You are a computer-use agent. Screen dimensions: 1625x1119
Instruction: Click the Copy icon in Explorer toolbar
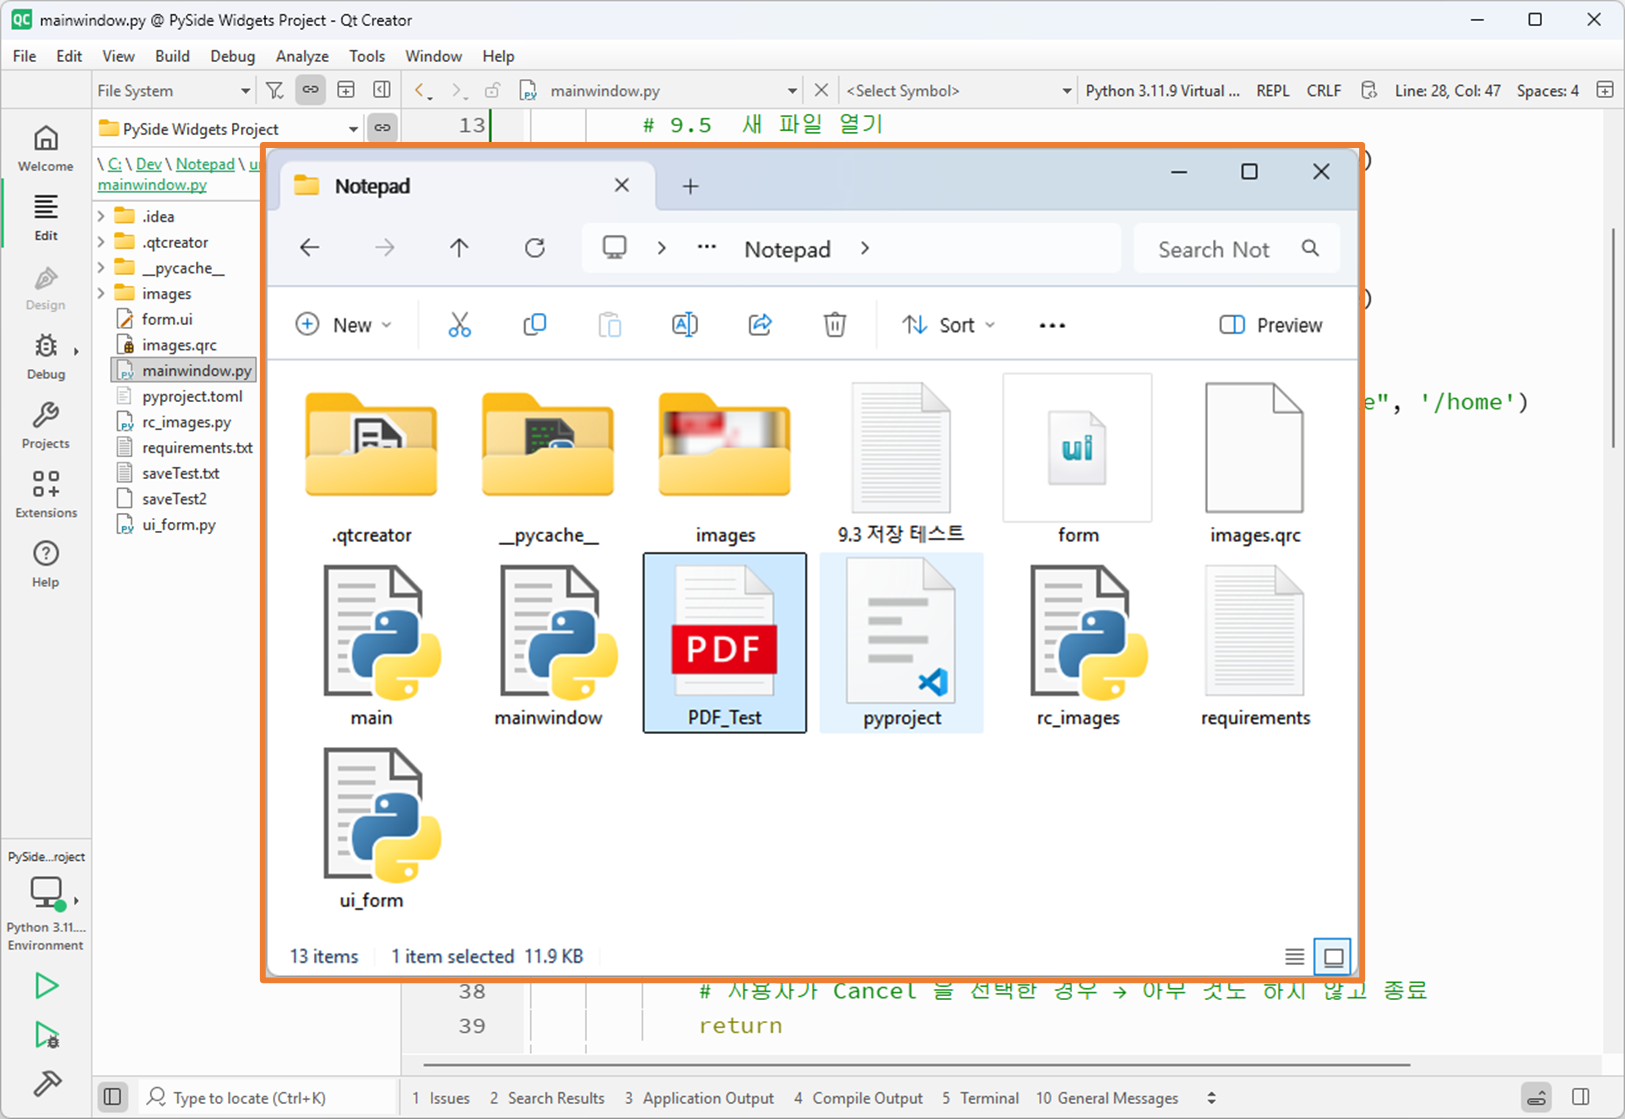pyautogui.click(x=535, y=325)
